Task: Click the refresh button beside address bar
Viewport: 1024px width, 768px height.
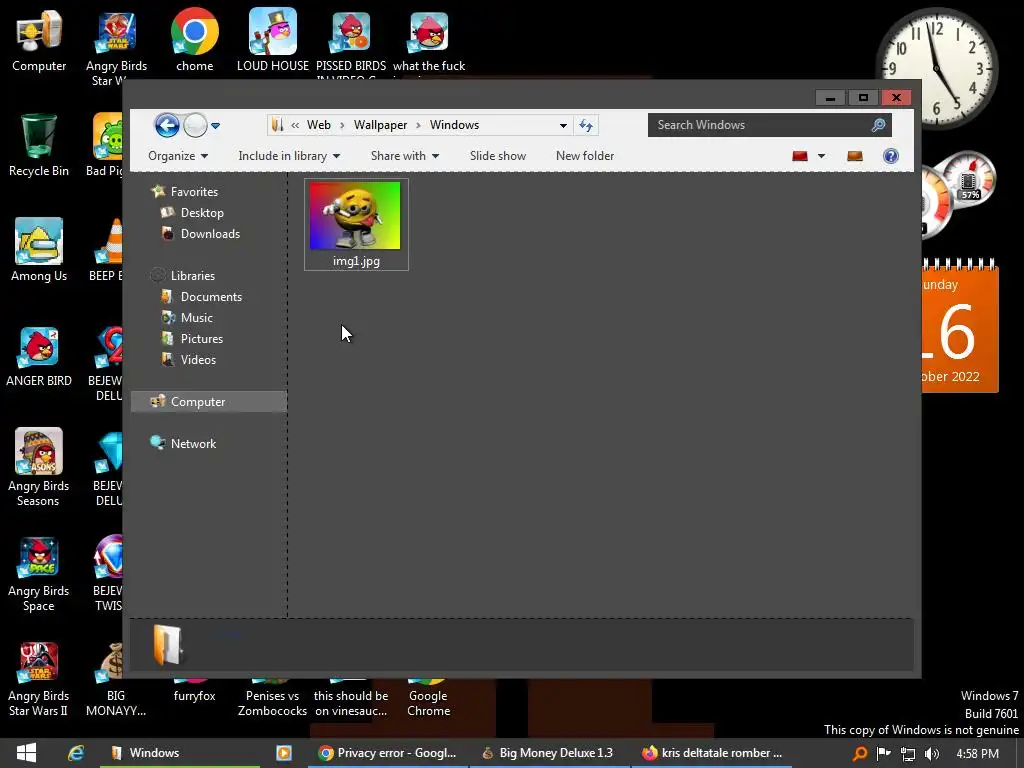Action: [x=586, y=125]
